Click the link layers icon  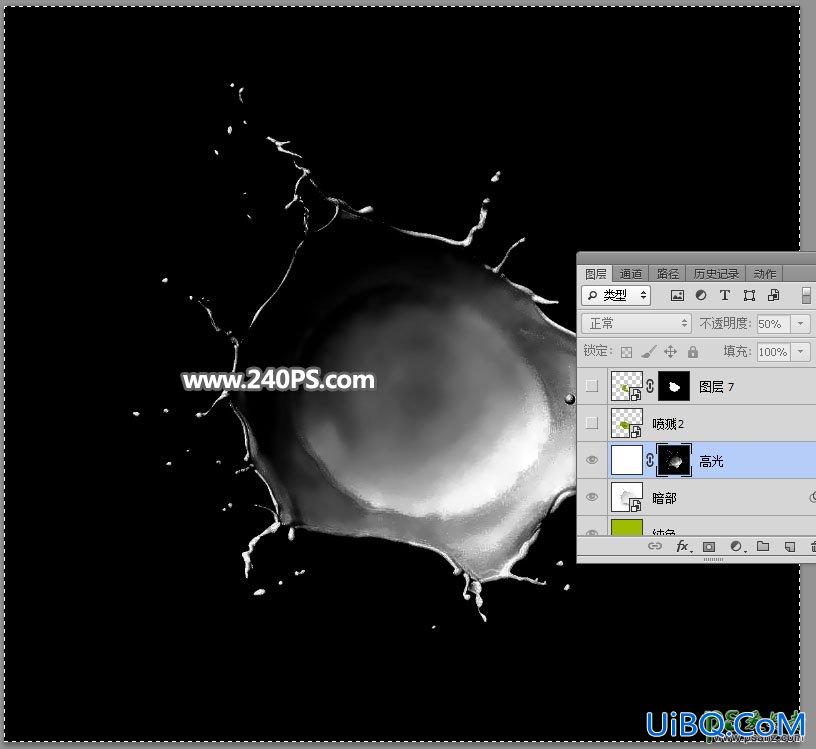click(x=655, y=546)
